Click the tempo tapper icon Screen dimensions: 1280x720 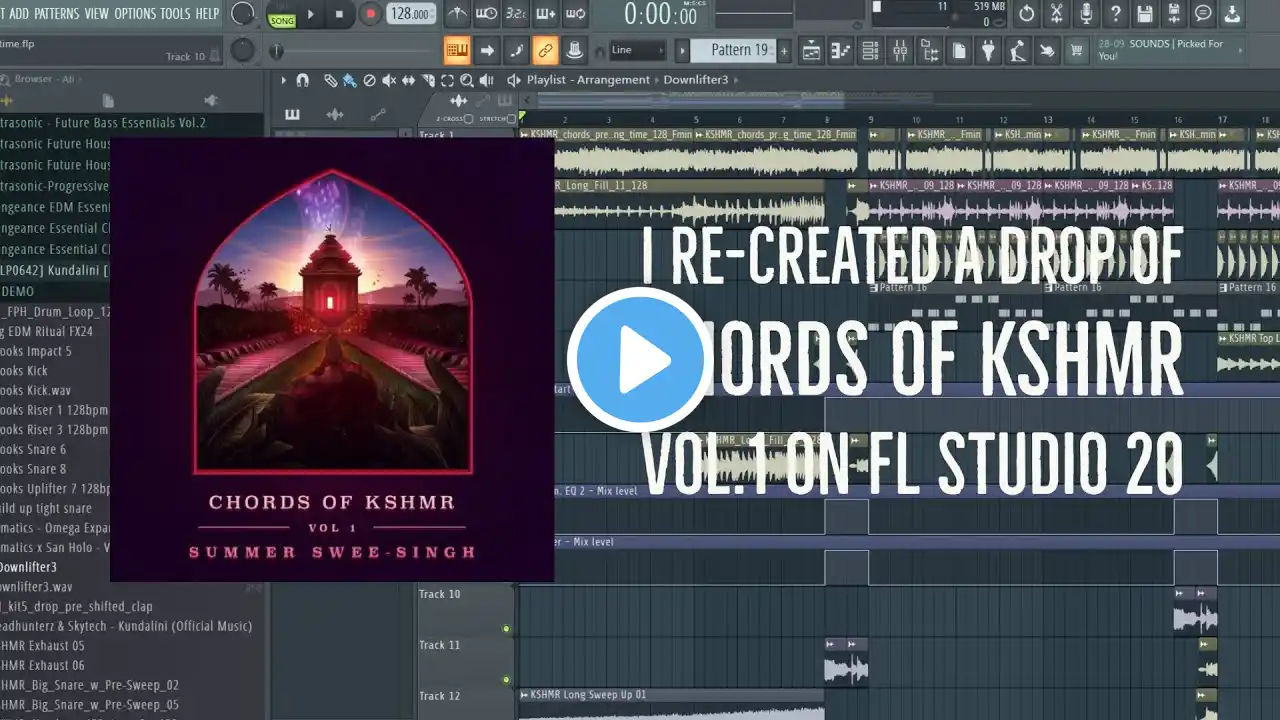(1018, 51)
